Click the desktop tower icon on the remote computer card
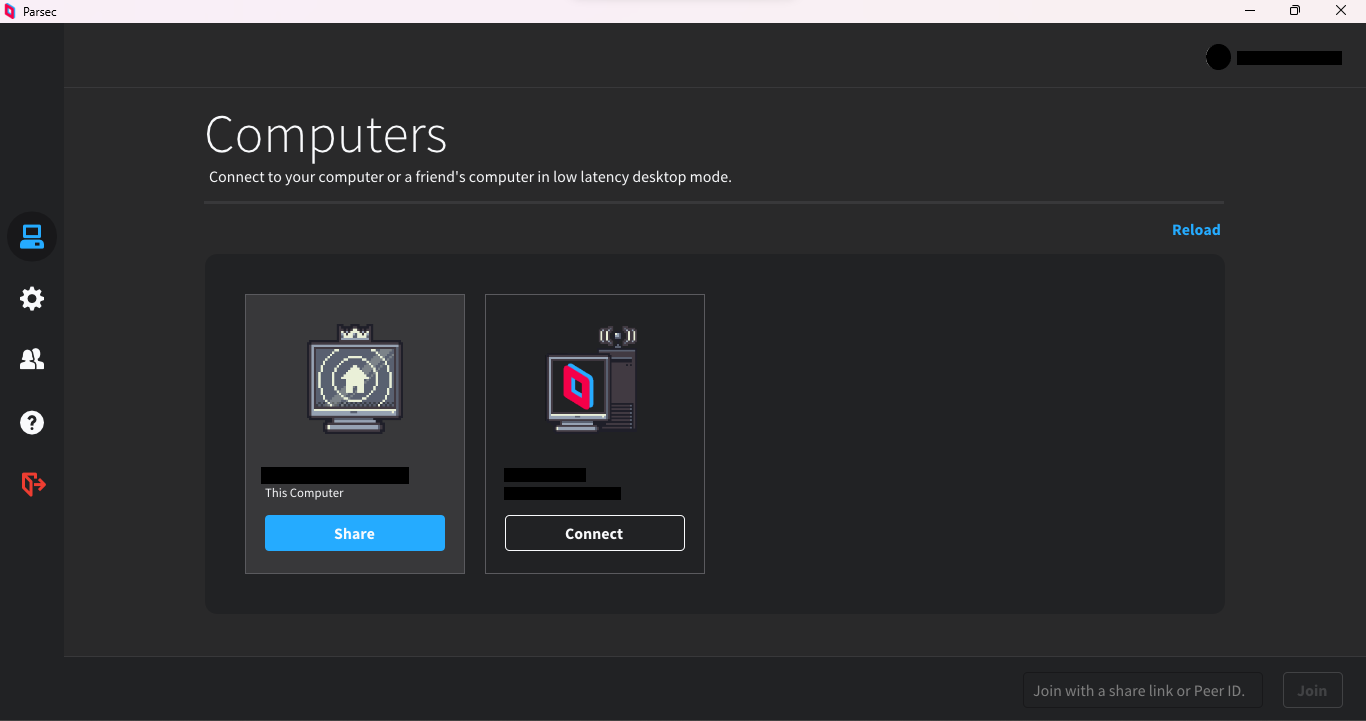This screenshot has width=1366, height=721. pyautogui.click(x=594, y=378)
